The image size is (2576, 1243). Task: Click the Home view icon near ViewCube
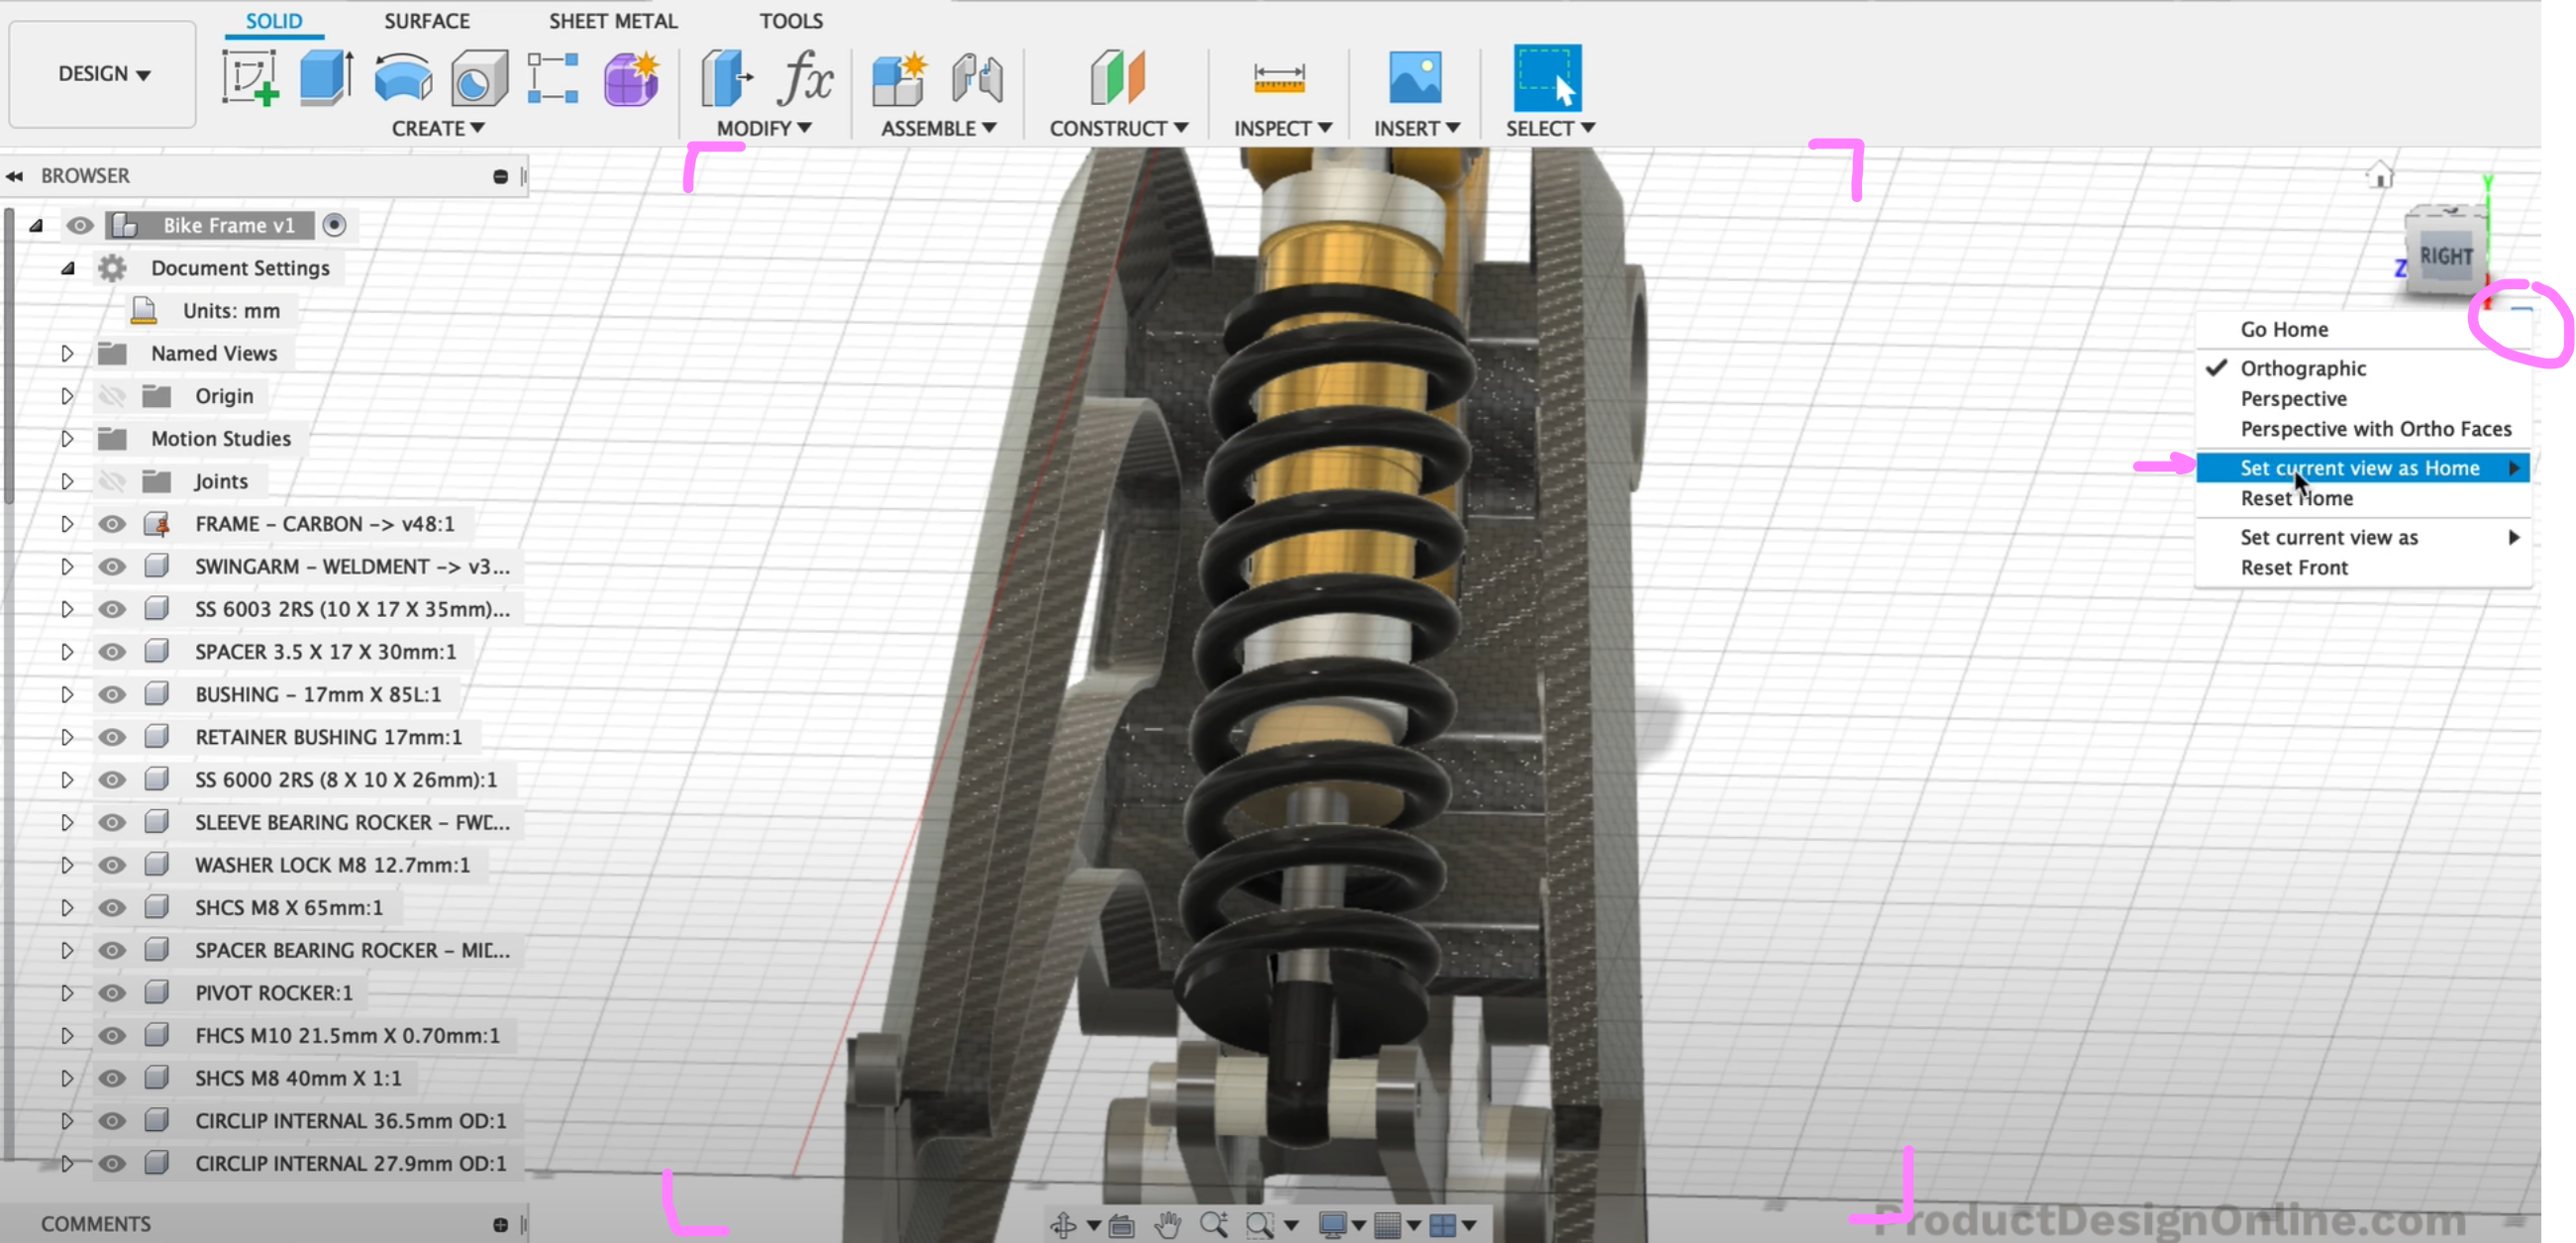click(x=2380, y=176)
